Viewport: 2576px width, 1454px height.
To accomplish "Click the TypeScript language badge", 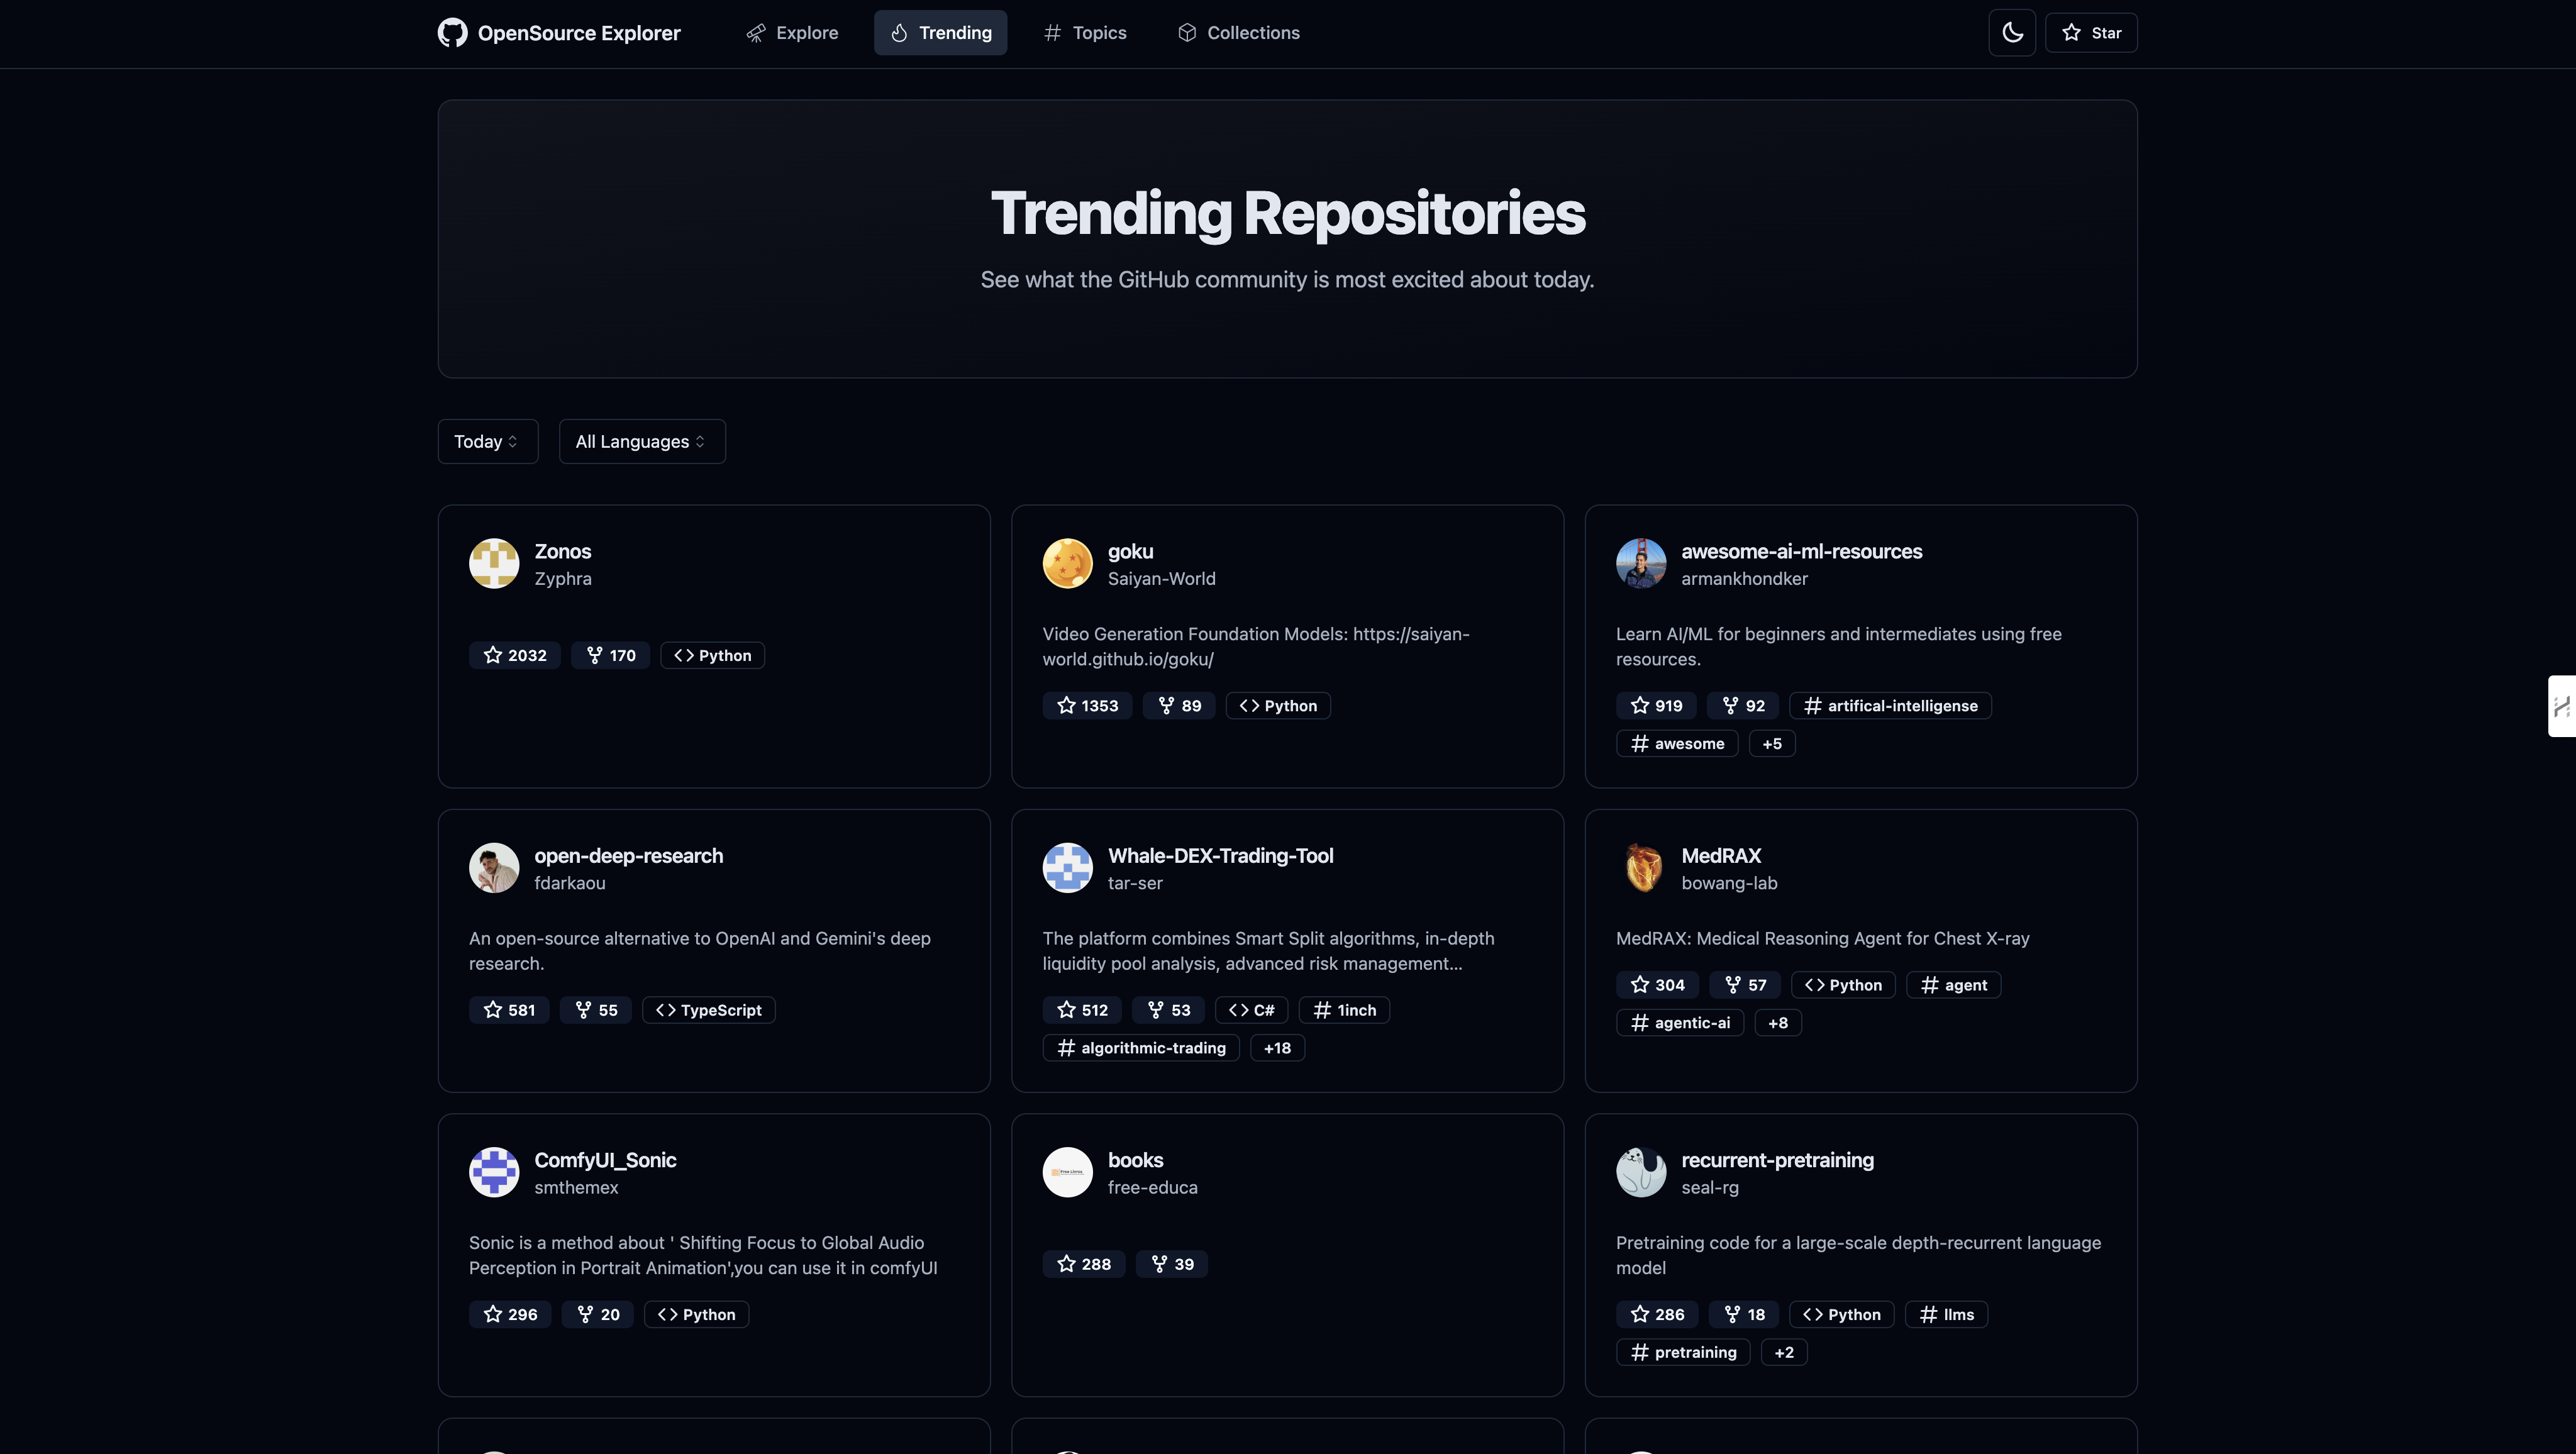I will [708, 1010].
